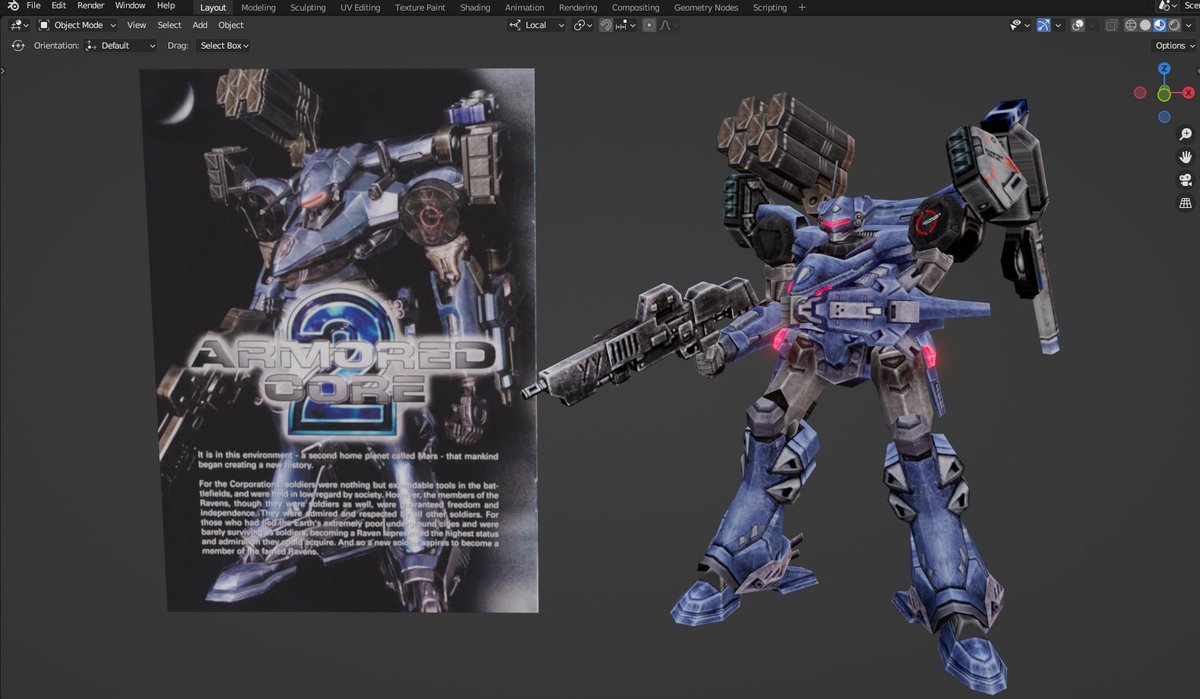Switch to solid viewport shading
This screenshot has width=1200, height=699.
tap(1145, 25)
